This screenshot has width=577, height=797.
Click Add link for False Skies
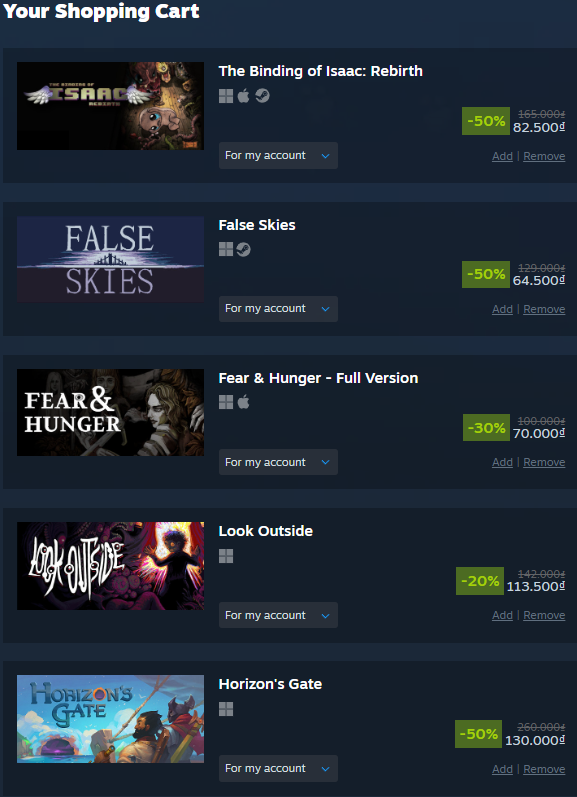(x=502, y=309)
